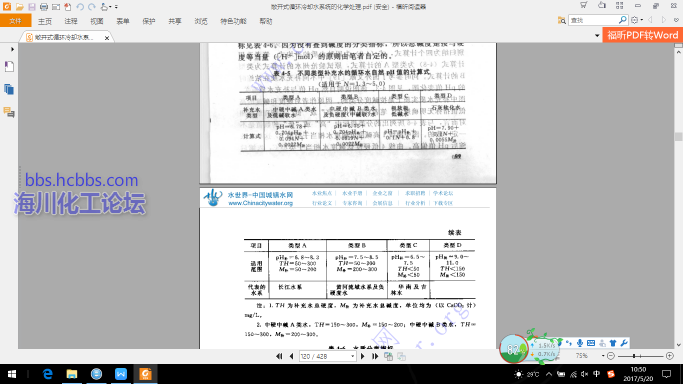The height and width of the screenshot is (384, 683).
Task: Switch to the 保护 ribbon tab
Action: [149, 21]
